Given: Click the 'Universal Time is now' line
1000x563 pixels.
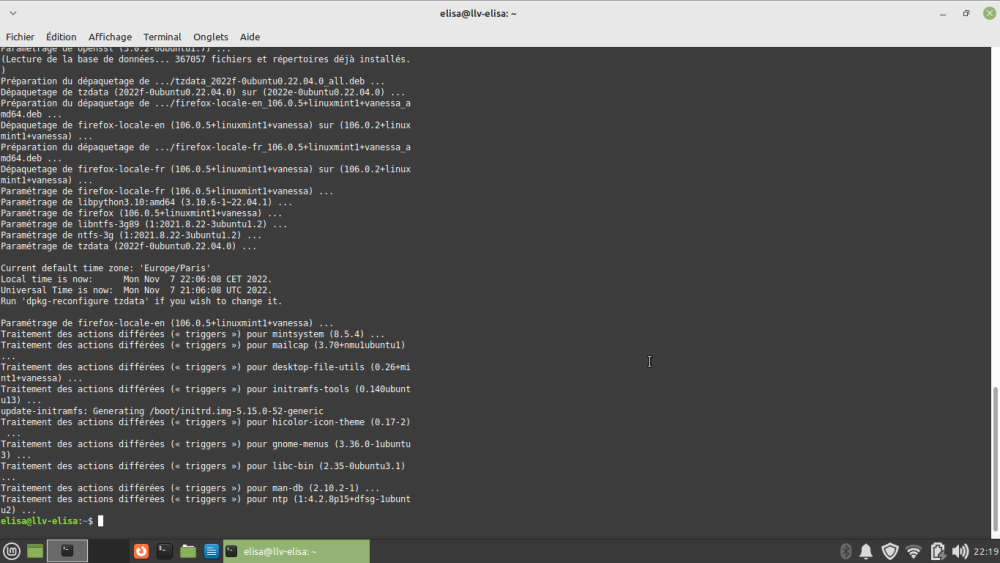Looking at the screenshot, I should (x=136, y=290).
